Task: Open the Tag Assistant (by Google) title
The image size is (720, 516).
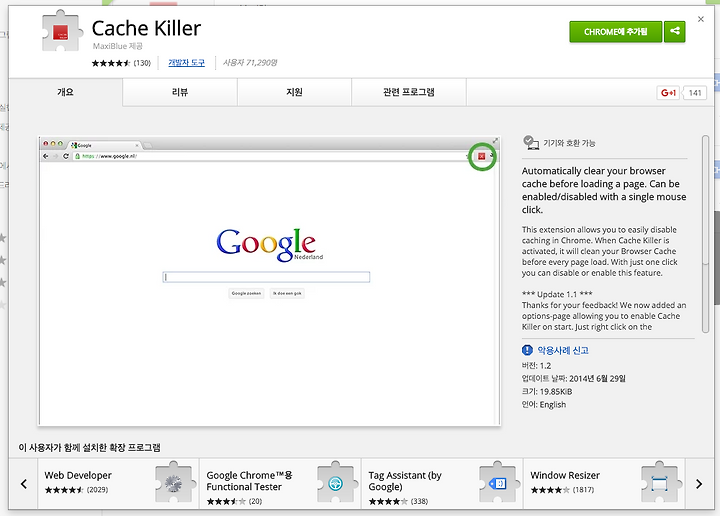Action: (405, 481)
